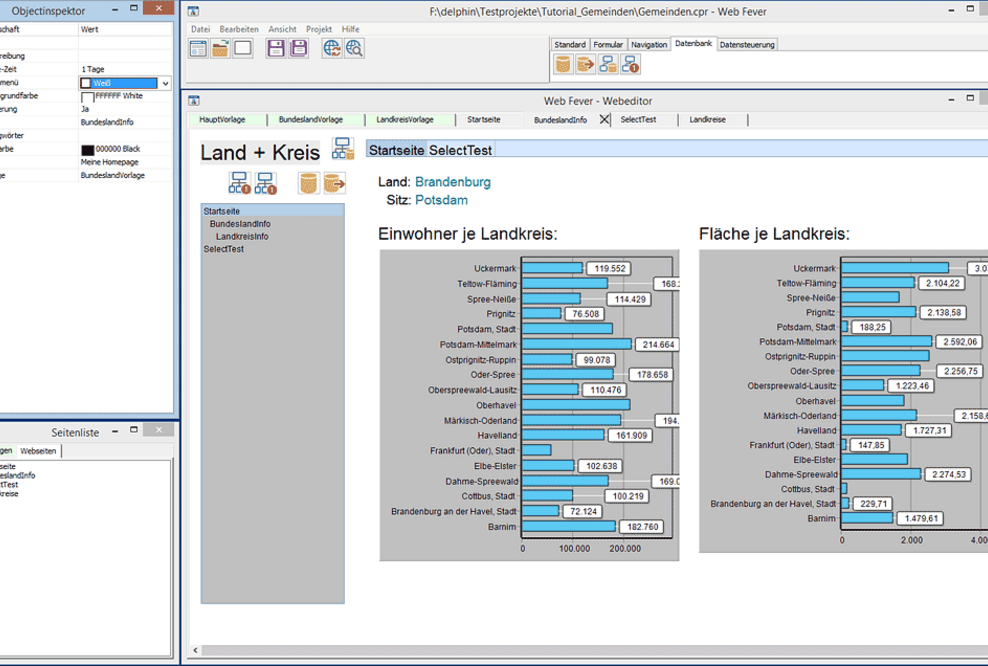The width and height of the screenshot is (988, 666).
Task: Open preview via the globe-with-magnifier icon
Action: (x=354, y=48)
